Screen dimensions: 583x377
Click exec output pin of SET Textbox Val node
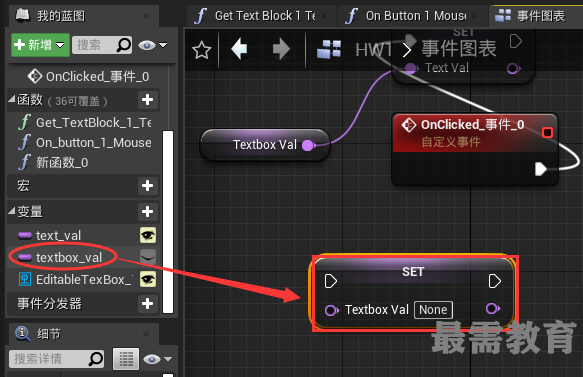[495, 281]
